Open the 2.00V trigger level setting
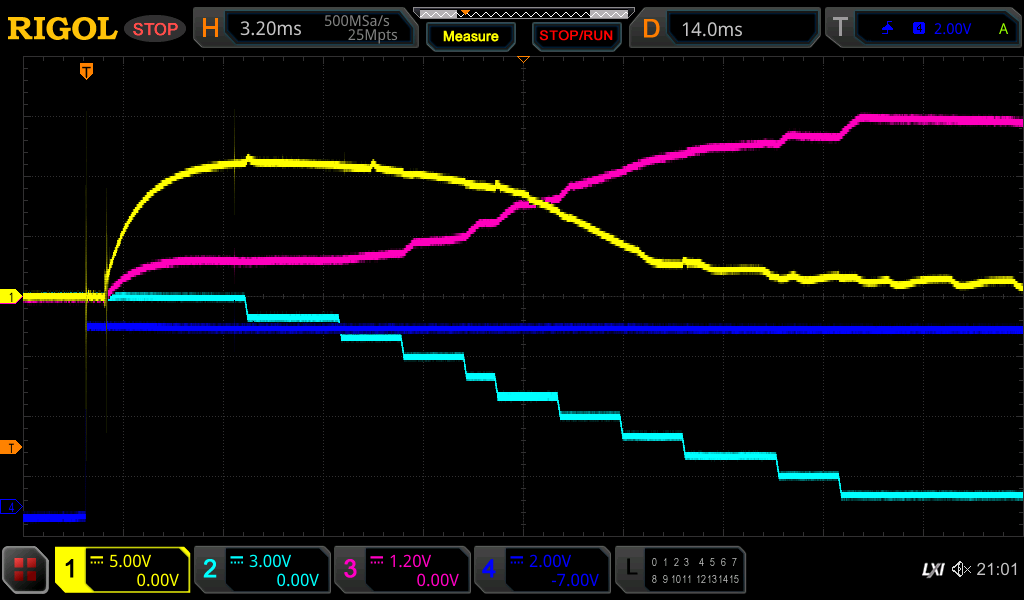1024x600 pixels. tap(952, 29)
